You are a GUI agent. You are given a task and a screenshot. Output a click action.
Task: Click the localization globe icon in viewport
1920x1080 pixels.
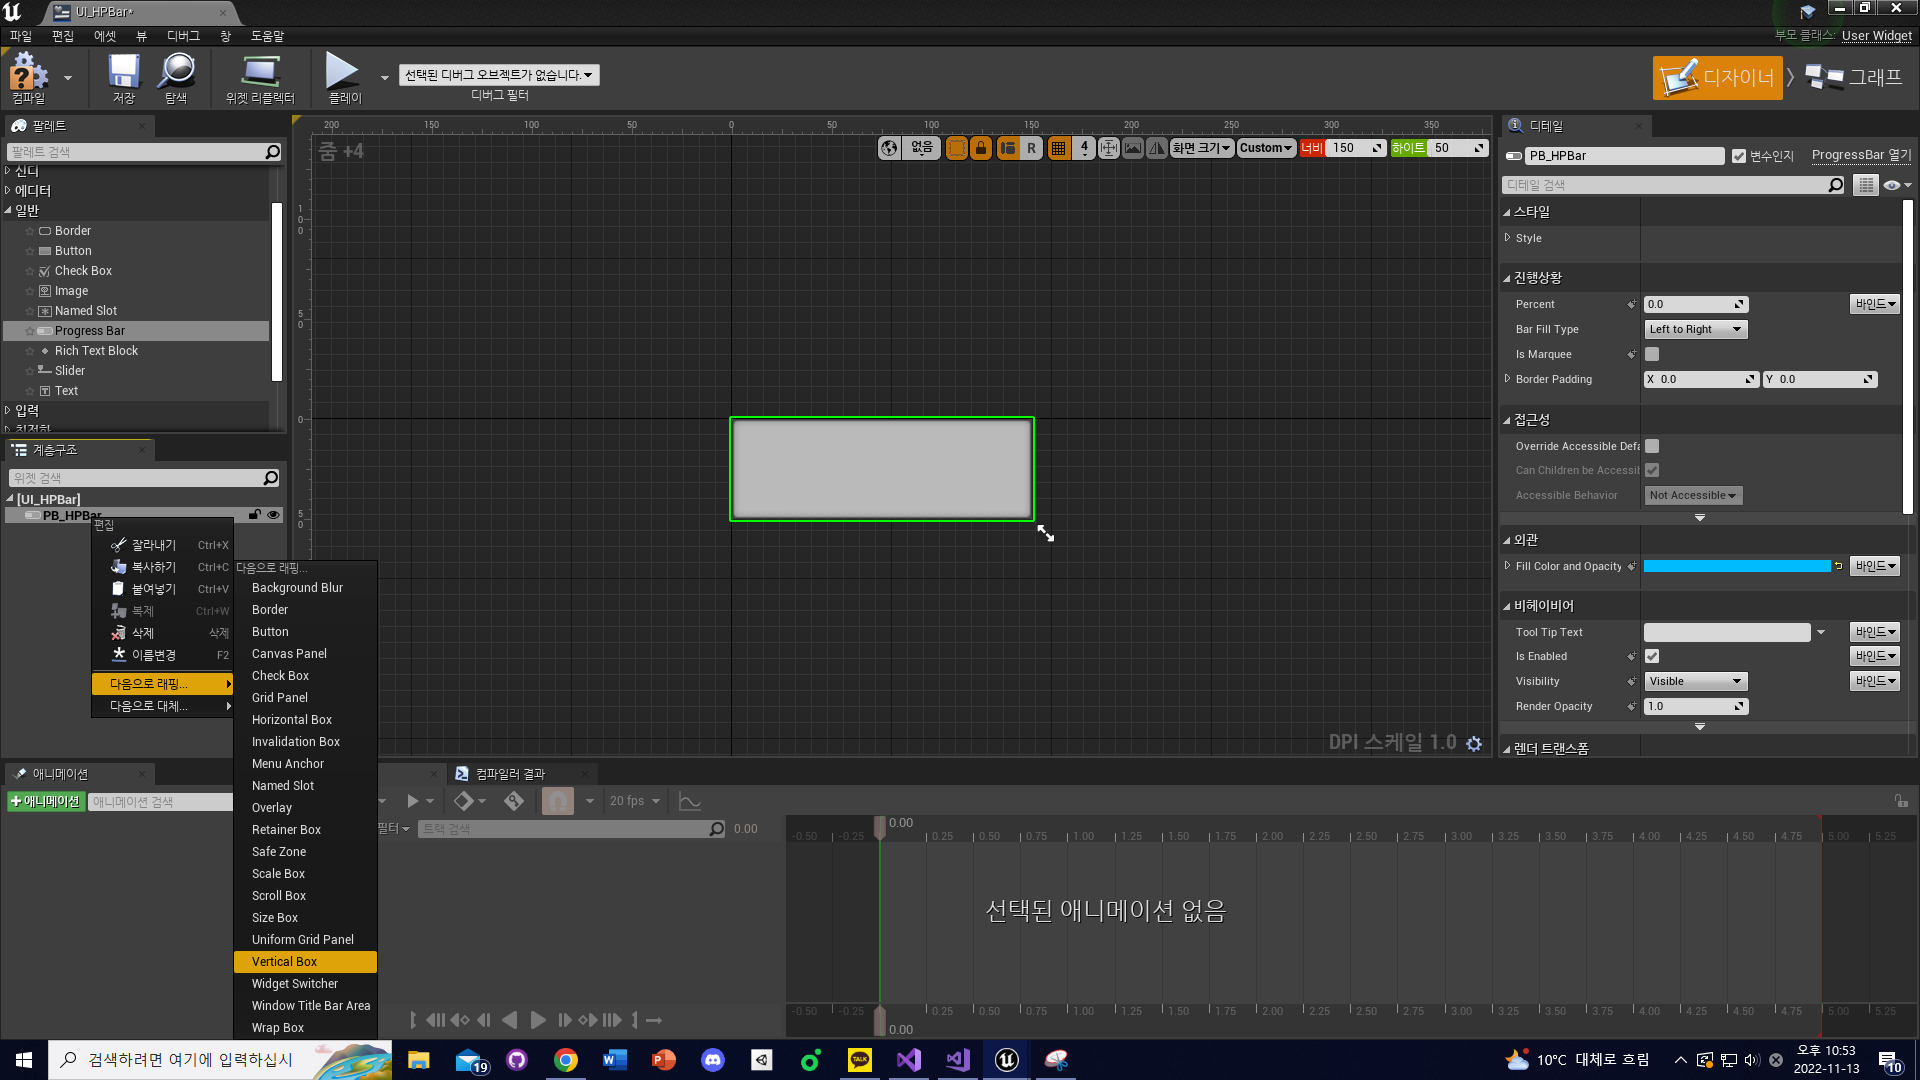click(889, 148)
